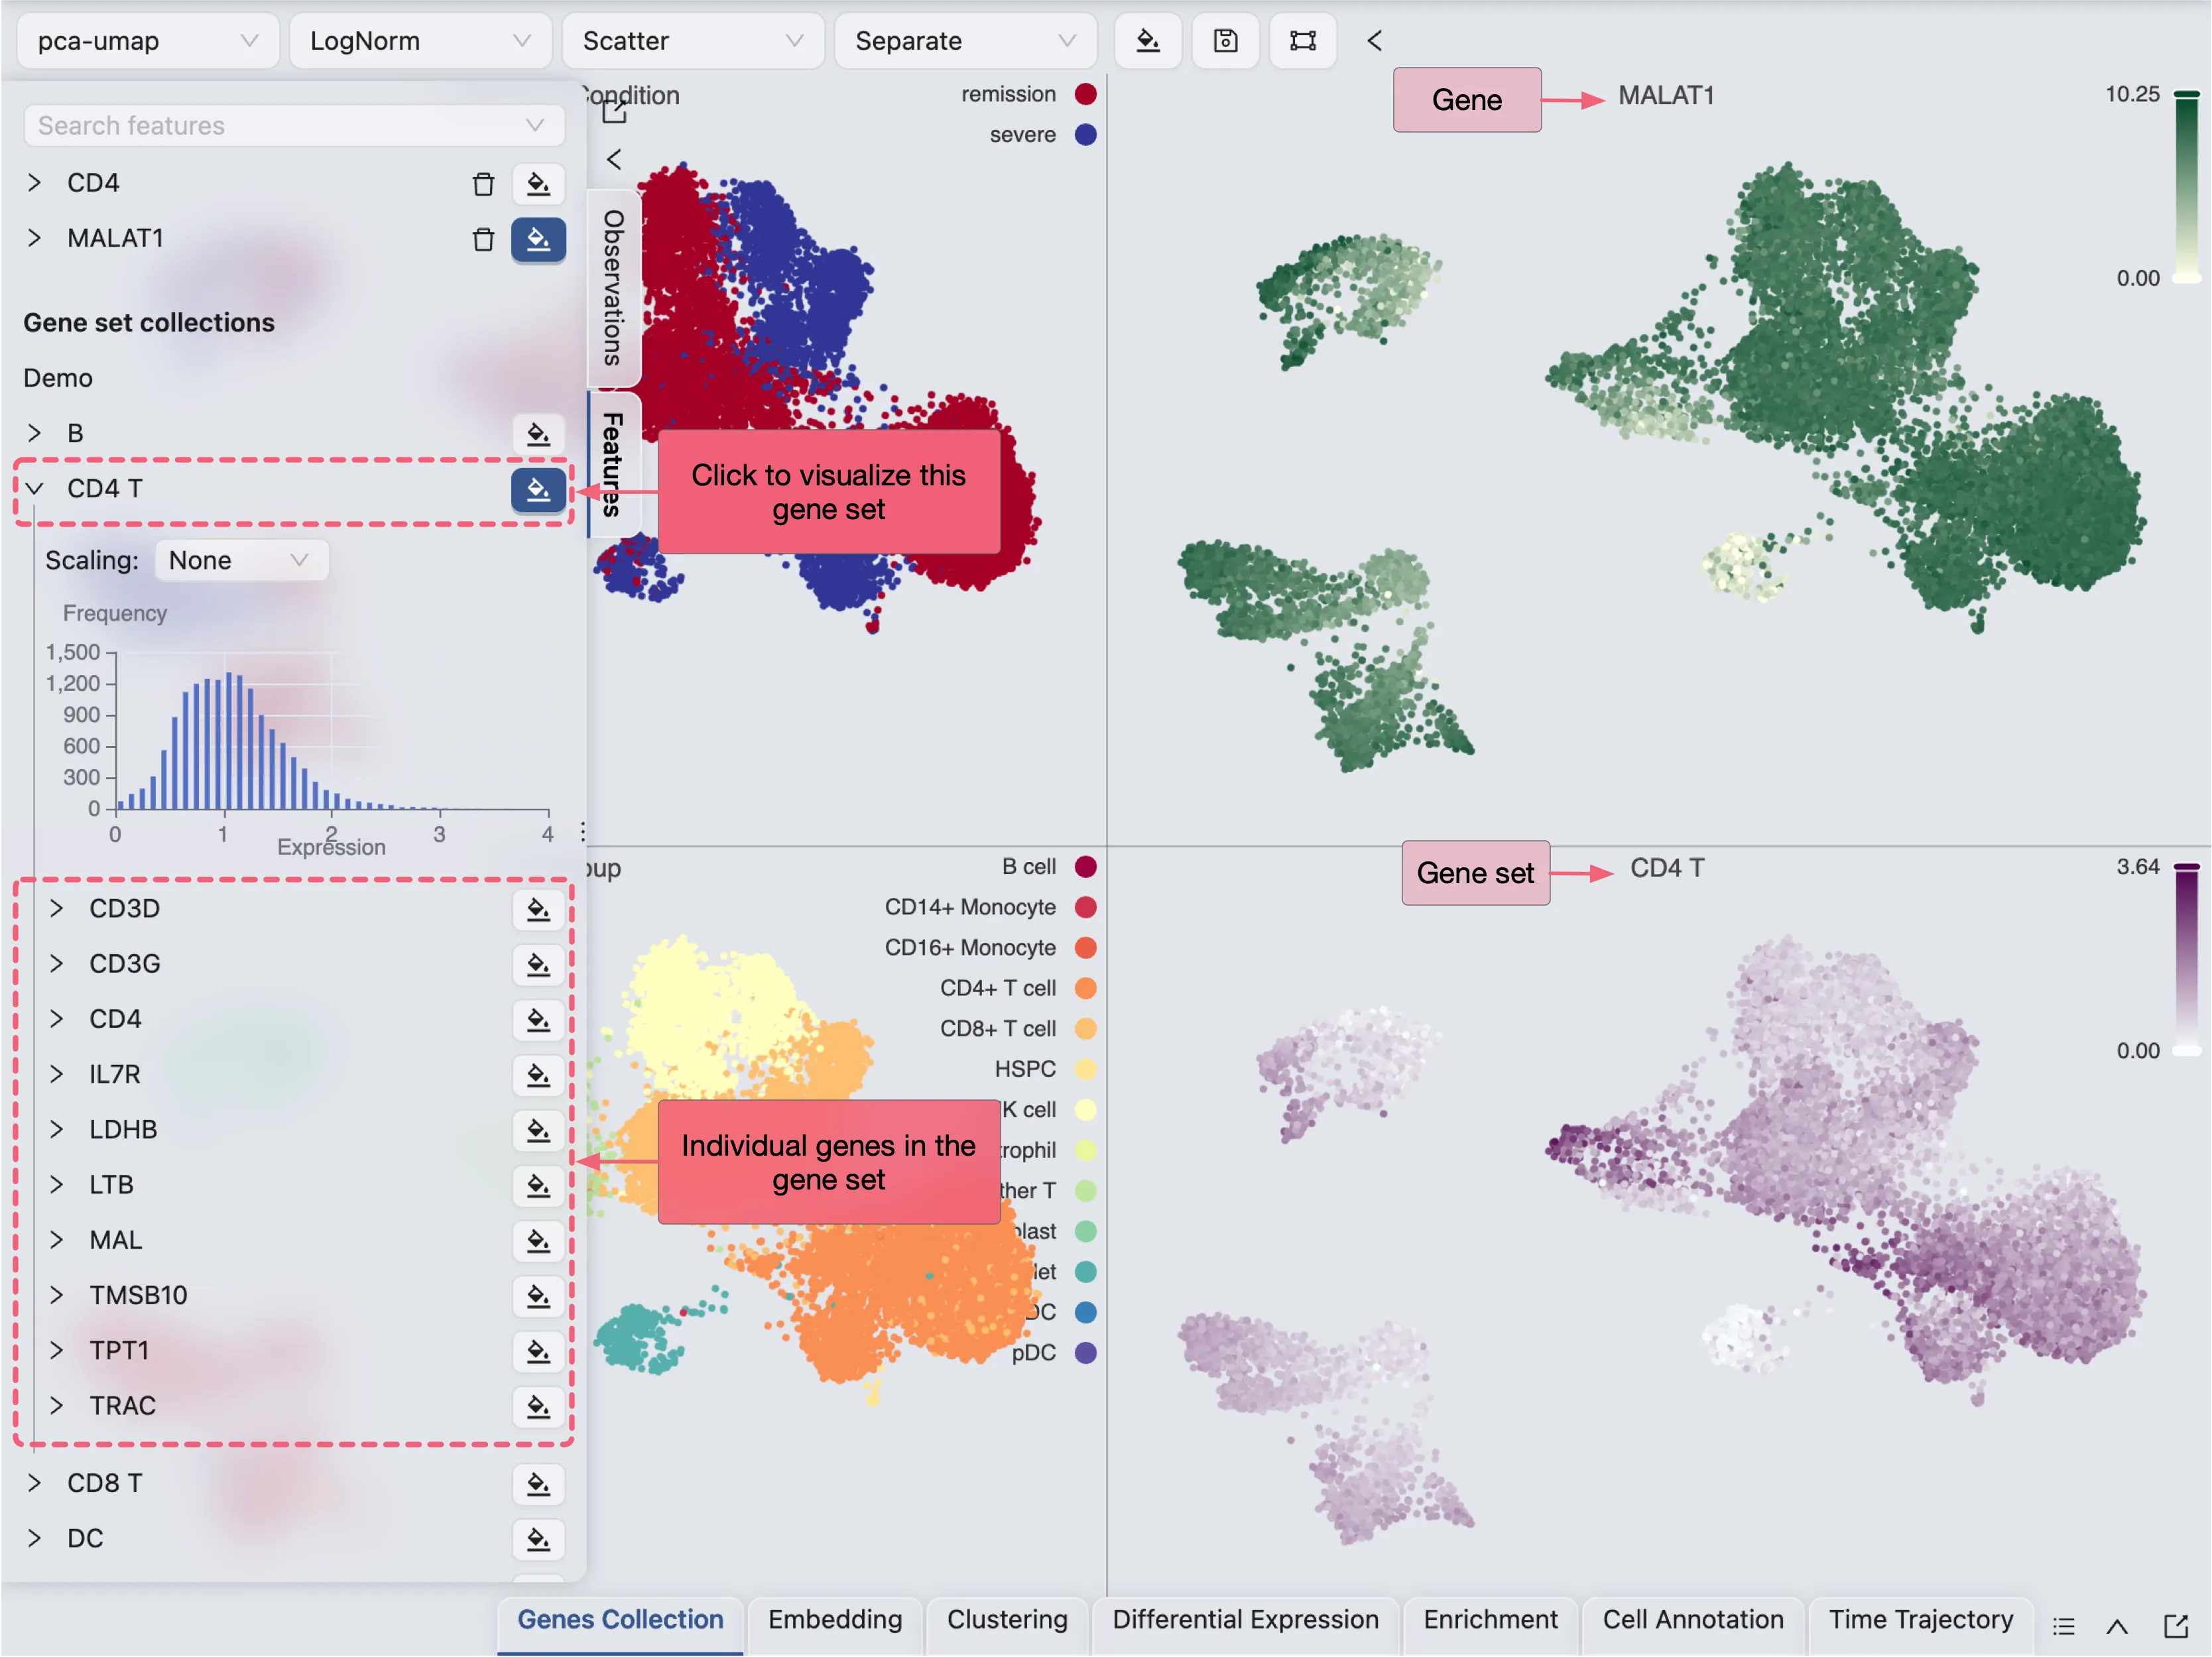
Task: Click the pop-out icon at bottom right
Action: click(x=2175, y=1626)
